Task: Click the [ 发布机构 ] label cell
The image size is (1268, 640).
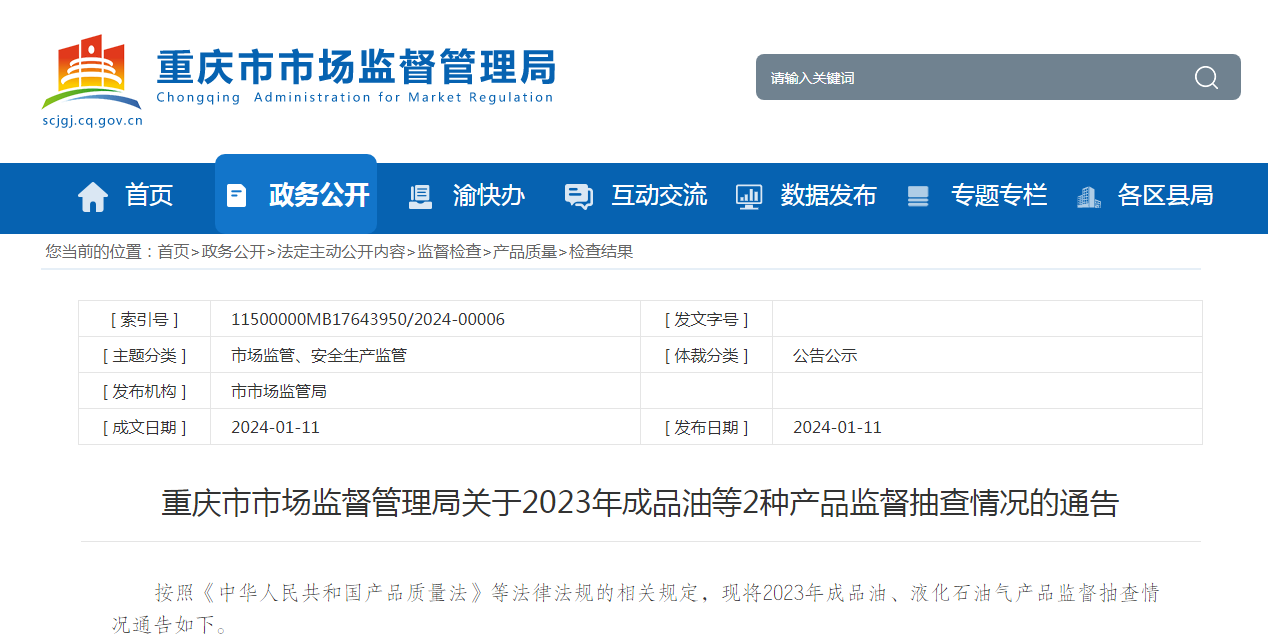Action: [x=145, y=391]
